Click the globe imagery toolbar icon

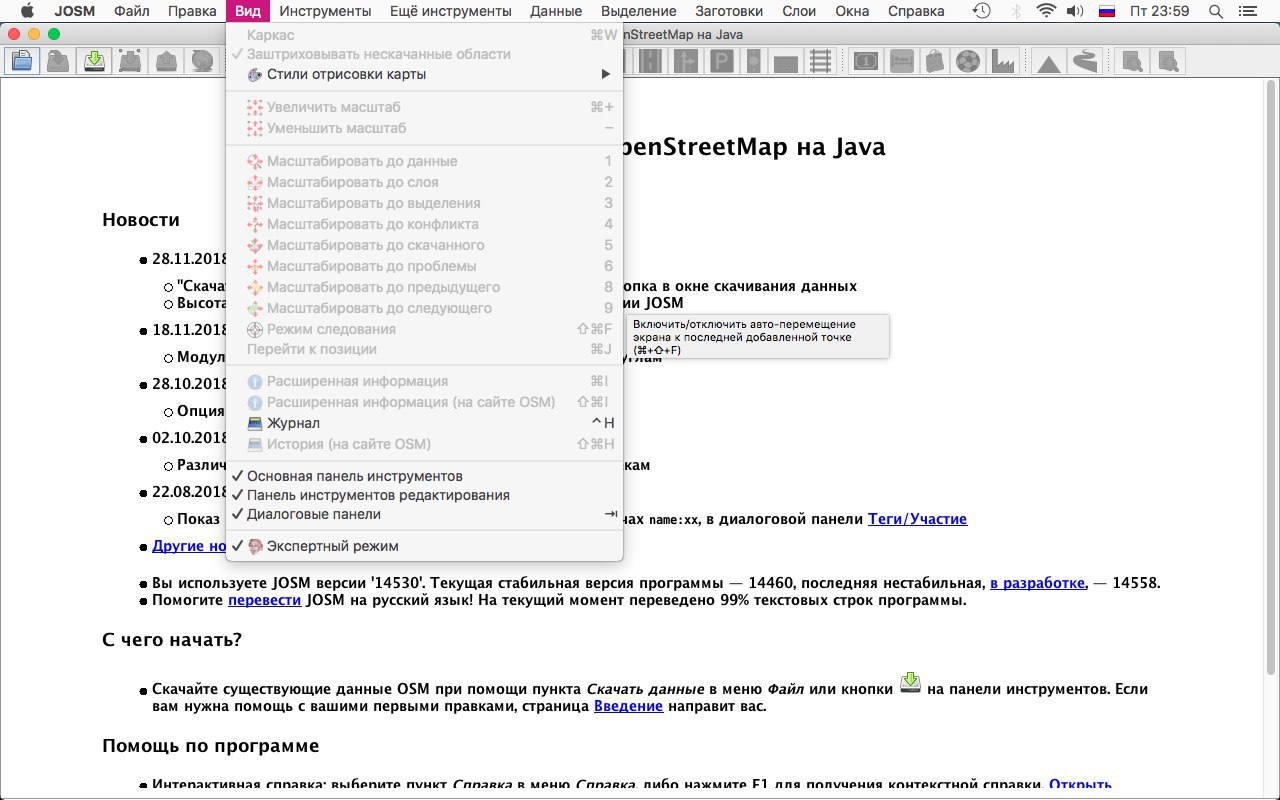202,62
